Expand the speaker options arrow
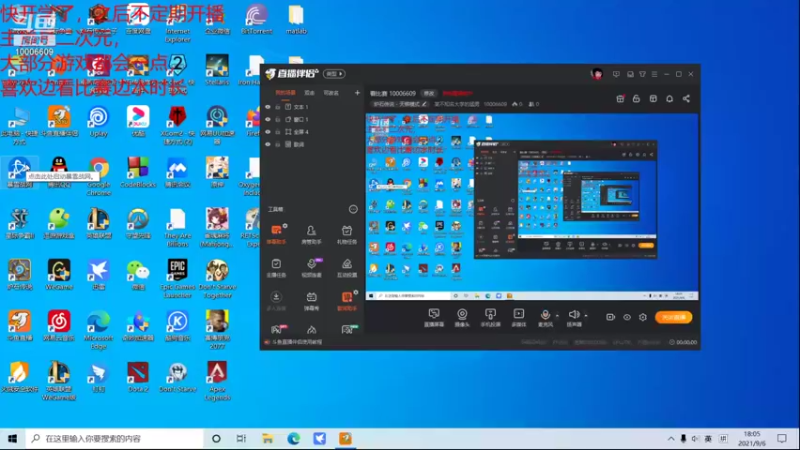This screenshot has height=450, width=800. [x=586, y=316]
